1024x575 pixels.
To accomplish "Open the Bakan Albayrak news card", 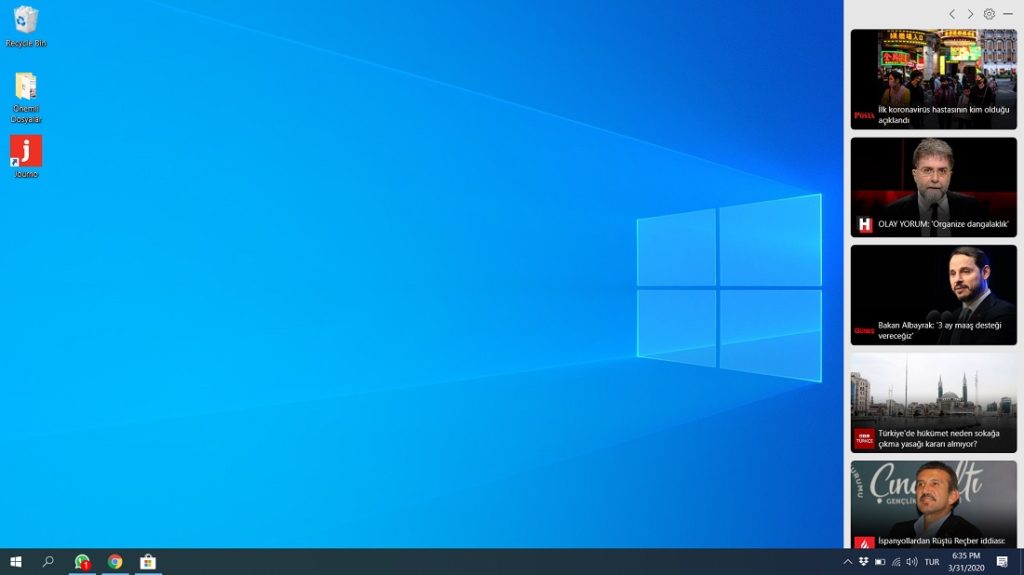I will [x=933, y=295].
